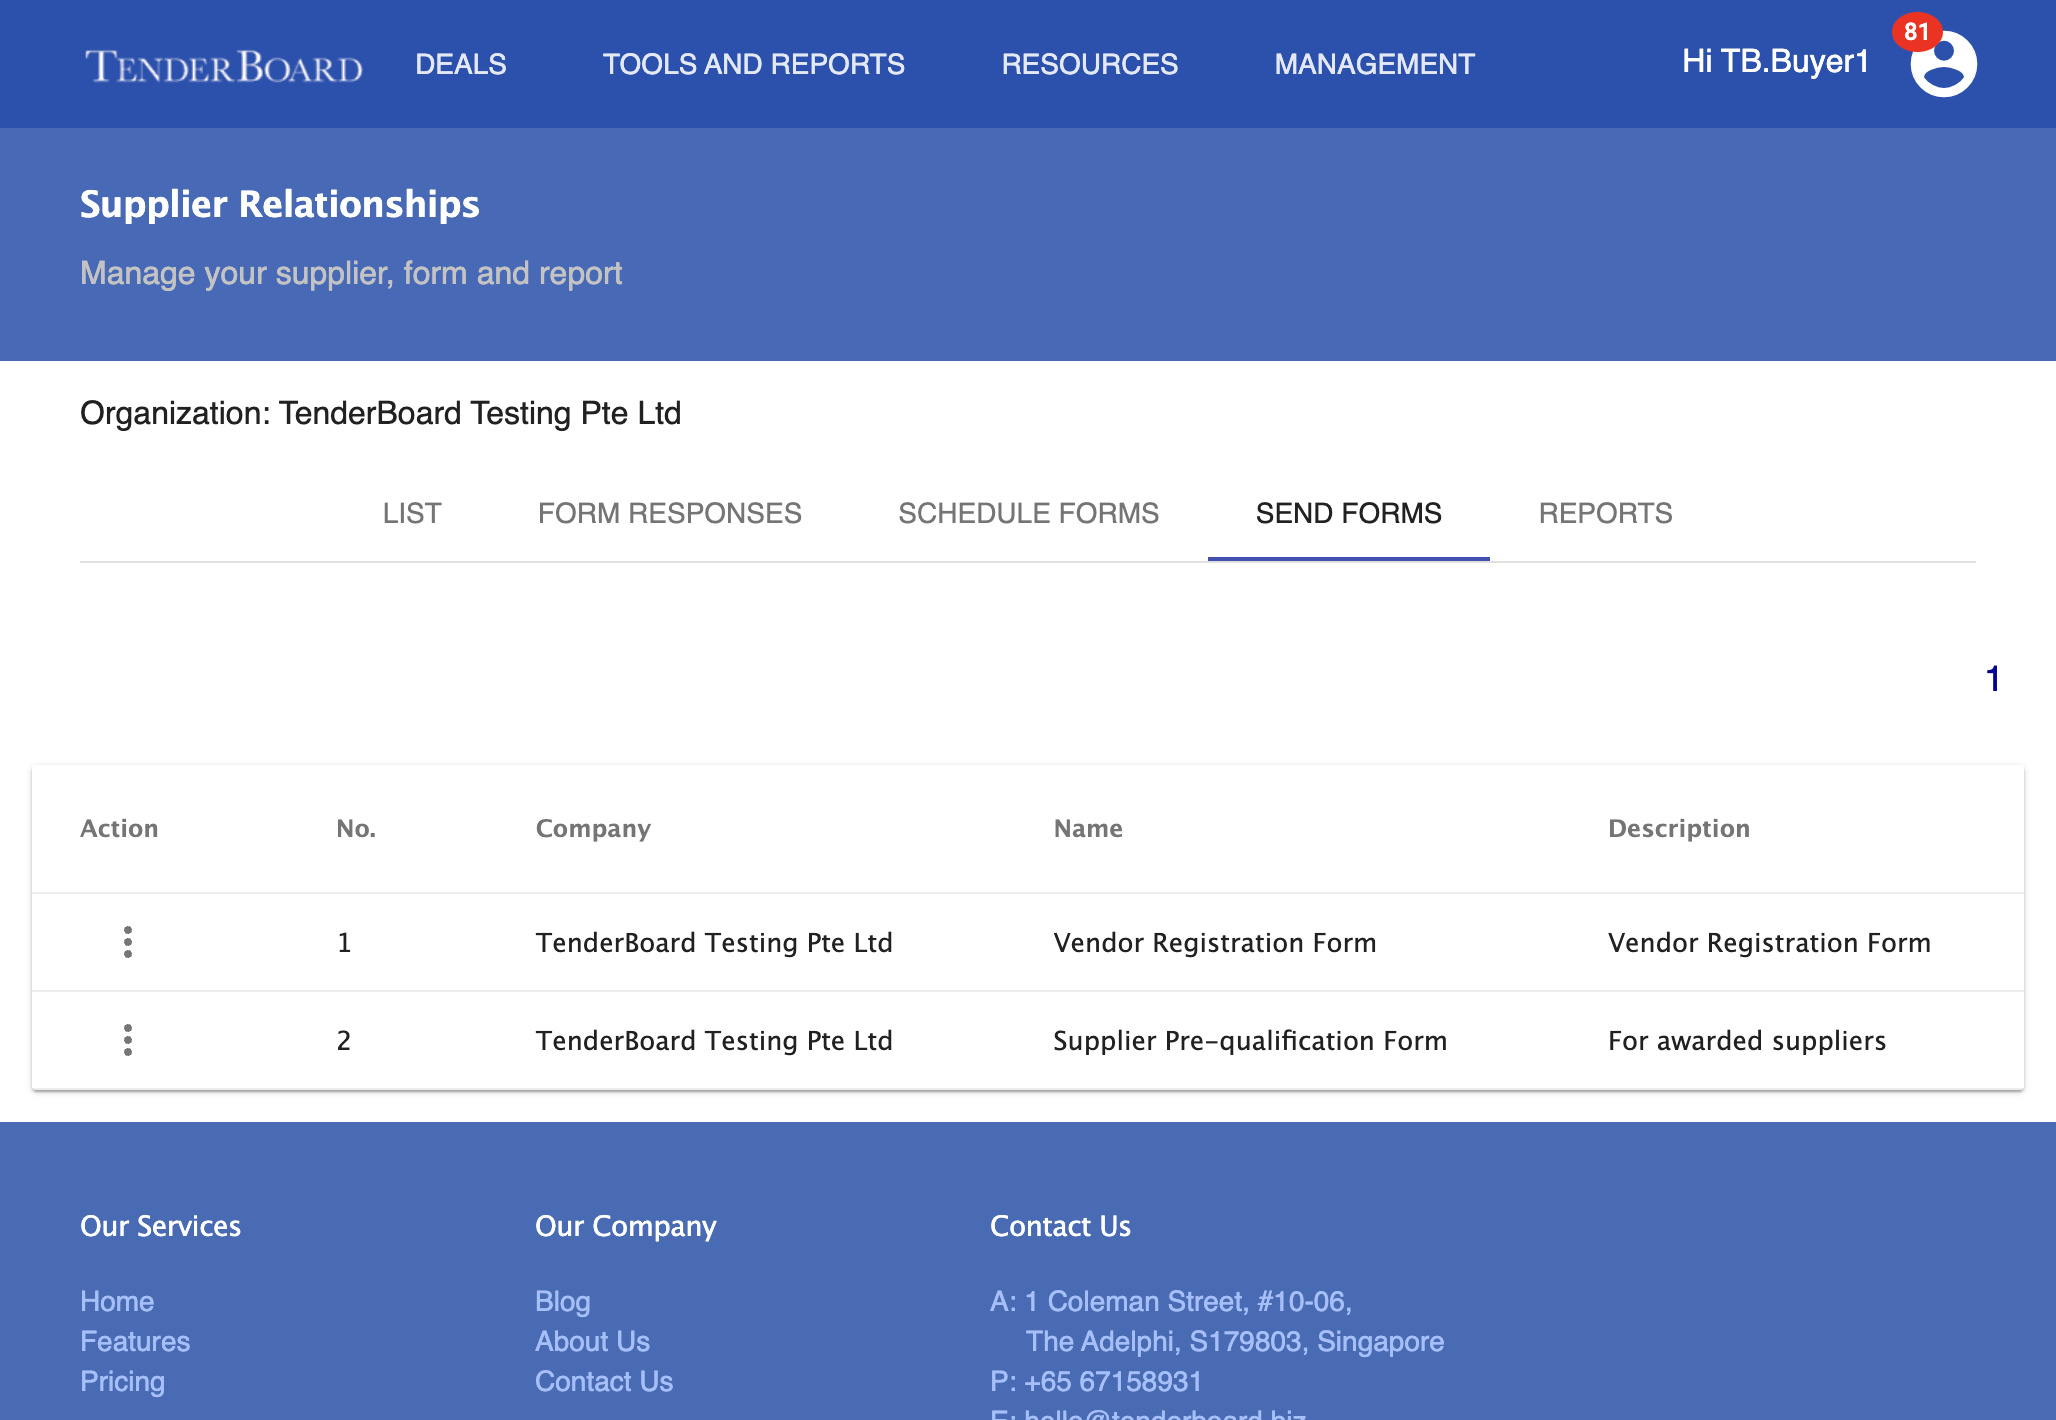Open actions menu for Vendor Registration Form row
This screenshot has width=2056, height=1420.
(x=128, y=942)
